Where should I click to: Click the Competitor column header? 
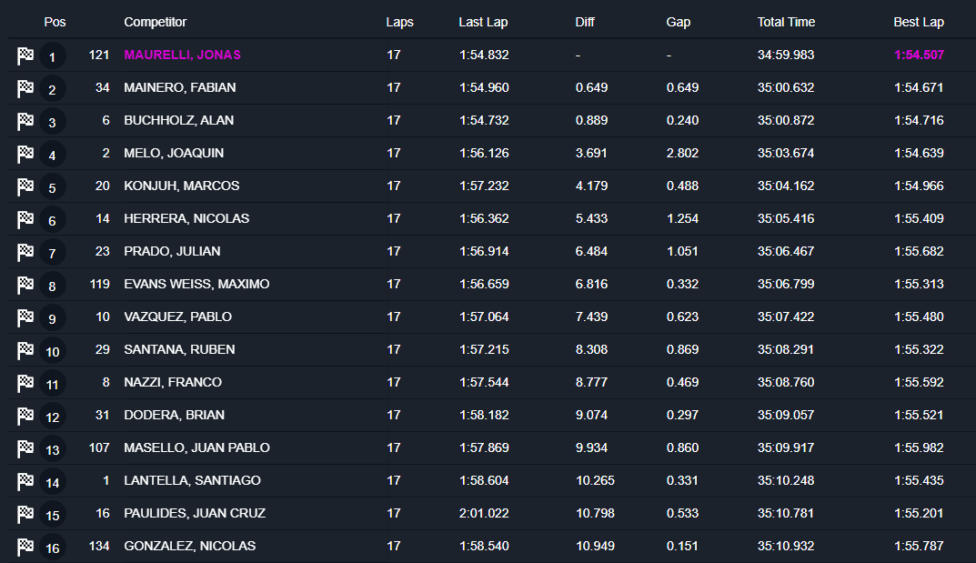point(155,22)
